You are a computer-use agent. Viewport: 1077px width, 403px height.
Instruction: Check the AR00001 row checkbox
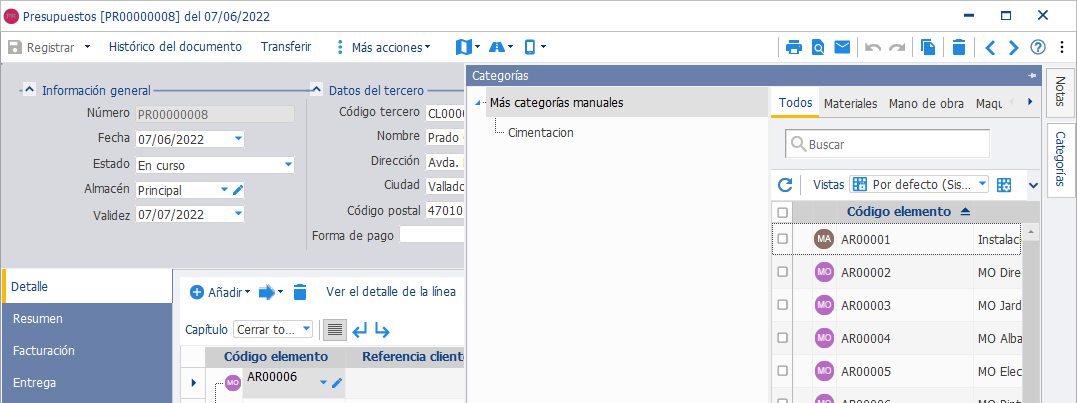point(782,239)
